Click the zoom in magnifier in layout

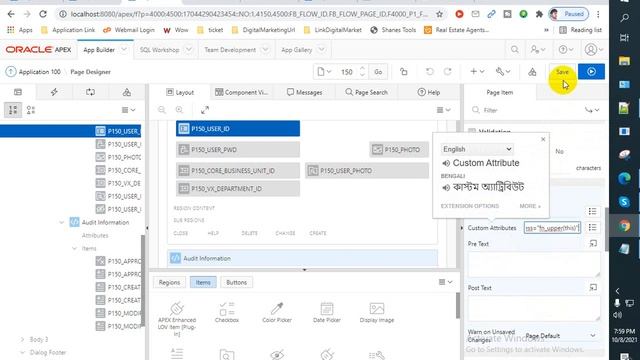coord(179,110)
